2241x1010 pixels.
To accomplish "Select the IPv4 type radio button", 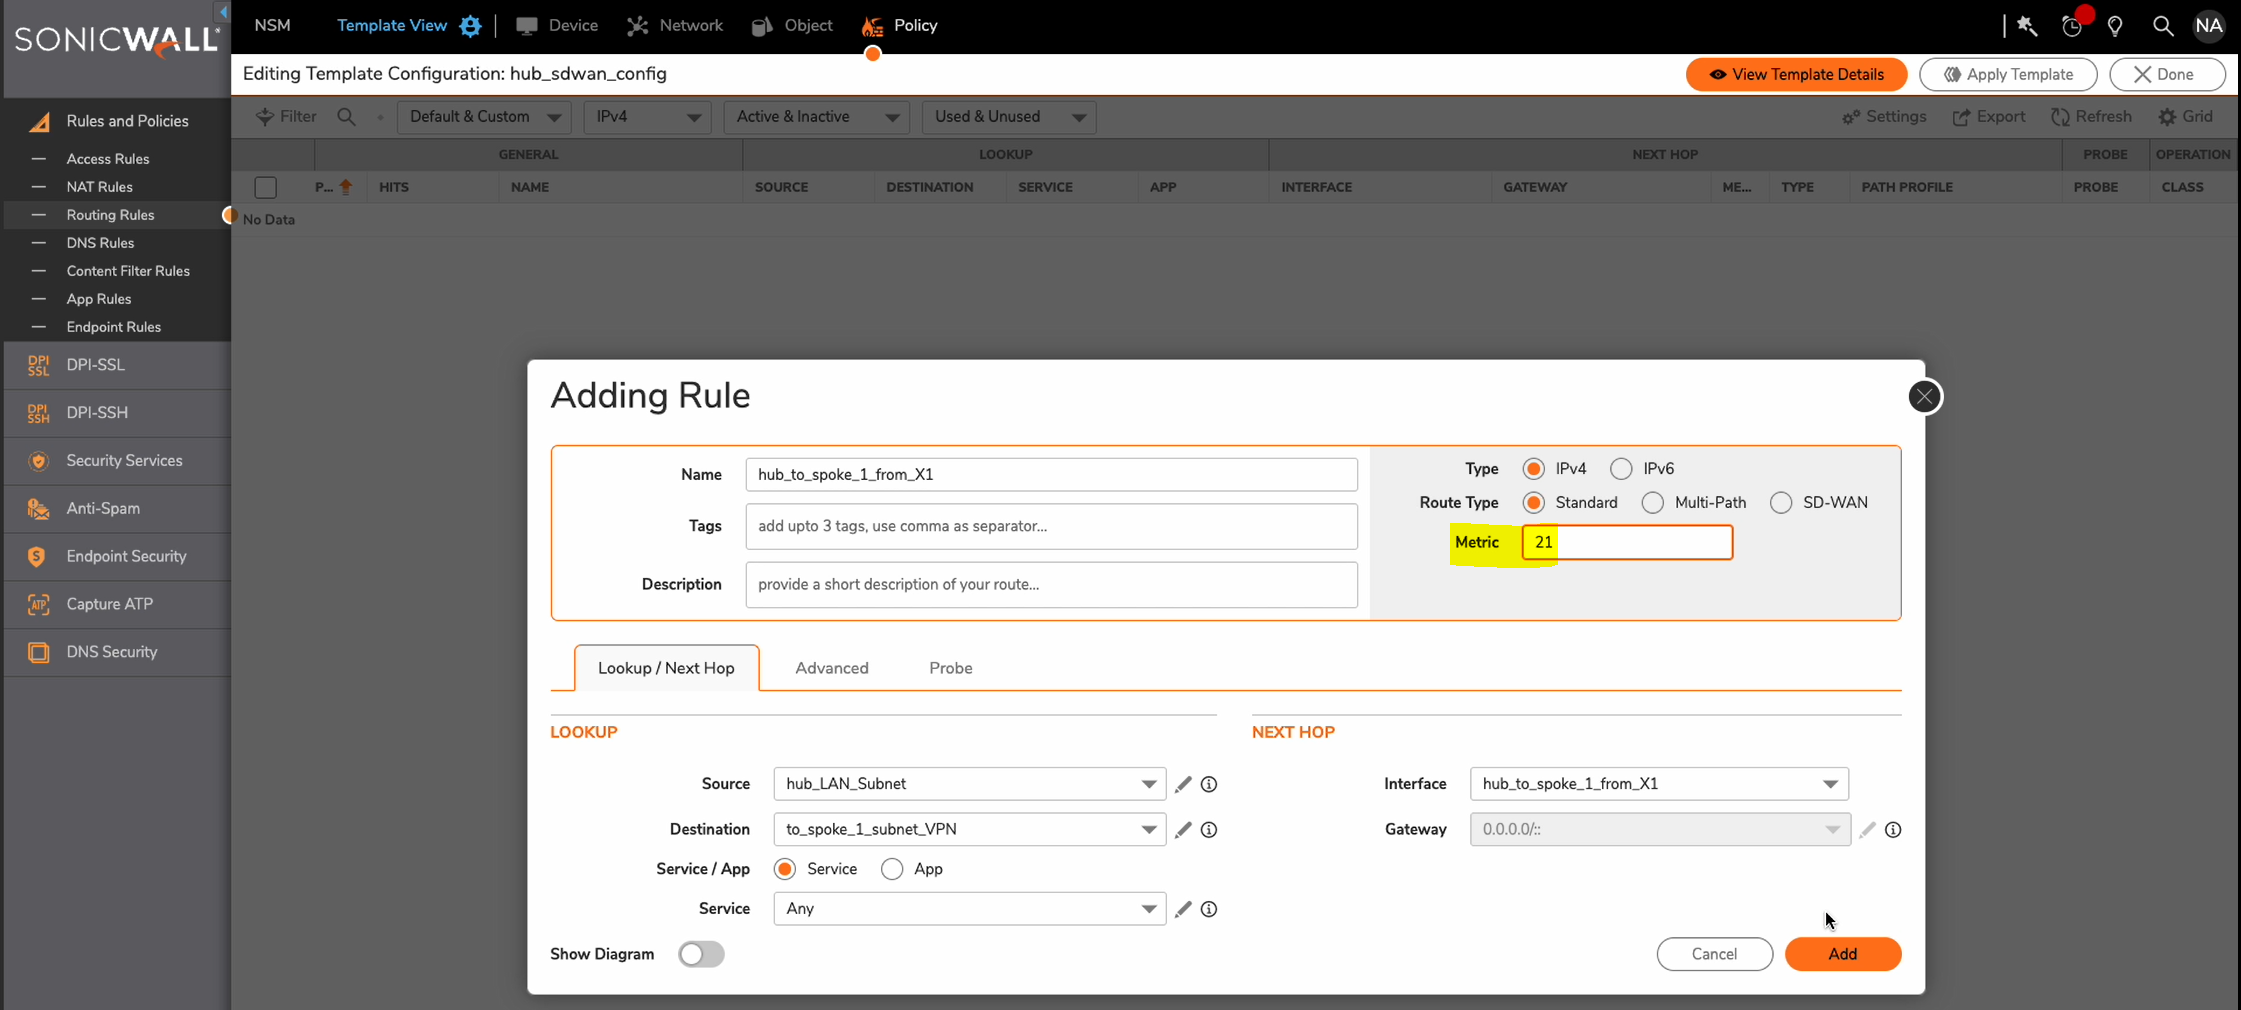I will (x=1533, y=469).
